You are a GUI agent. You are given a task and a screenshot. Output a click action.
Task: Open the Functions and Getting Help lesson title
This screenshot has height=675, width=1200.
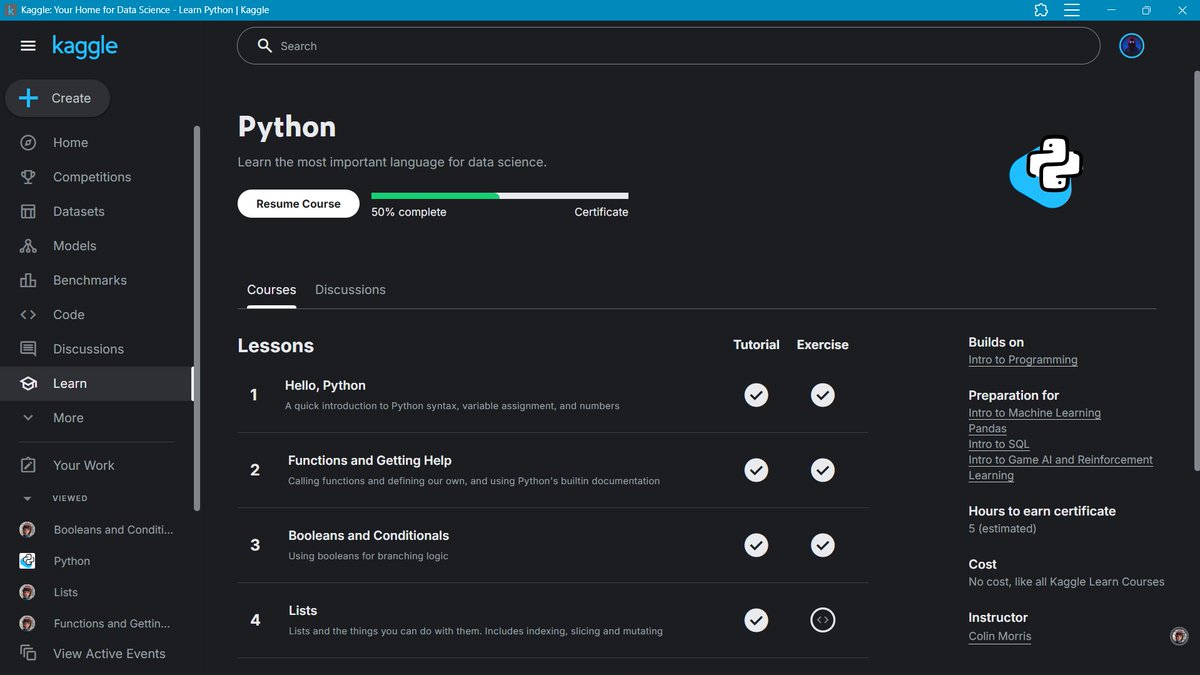(x=370, y=461)
